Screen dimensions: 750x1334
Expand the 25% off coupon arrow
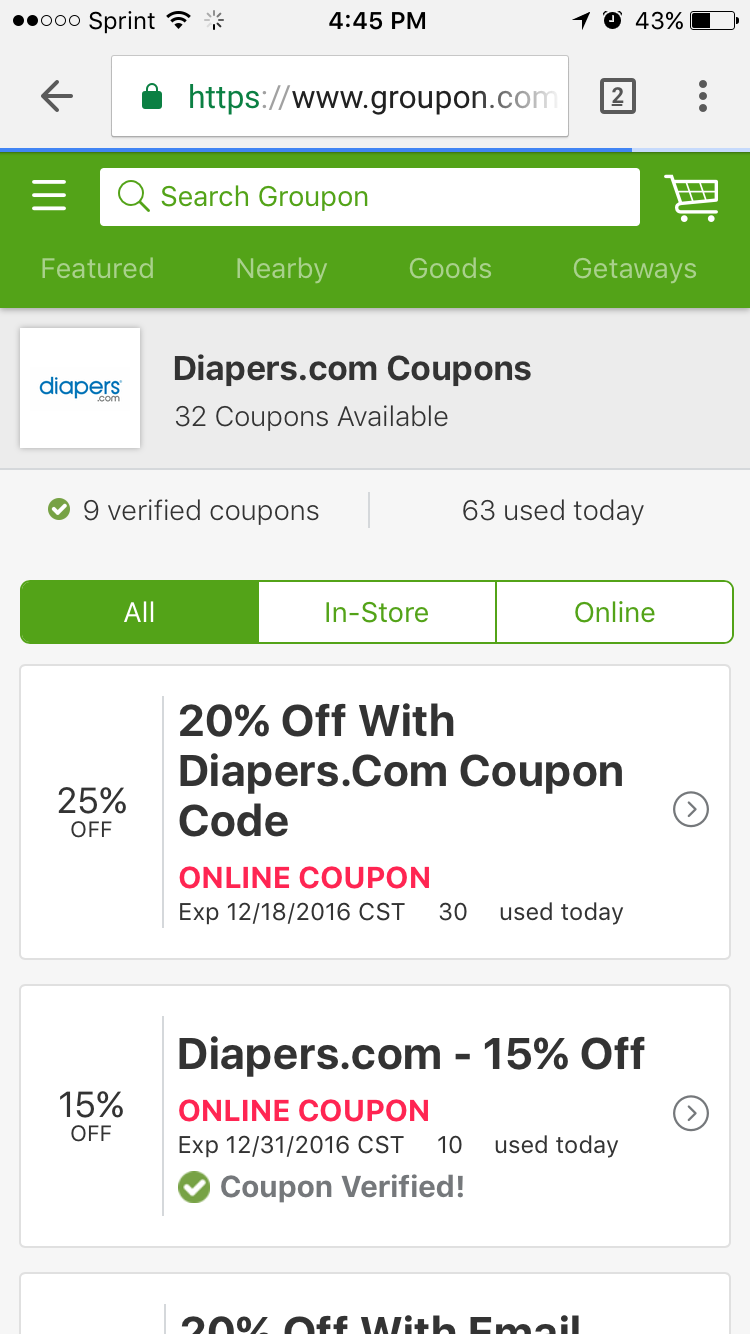coord(691,809)
